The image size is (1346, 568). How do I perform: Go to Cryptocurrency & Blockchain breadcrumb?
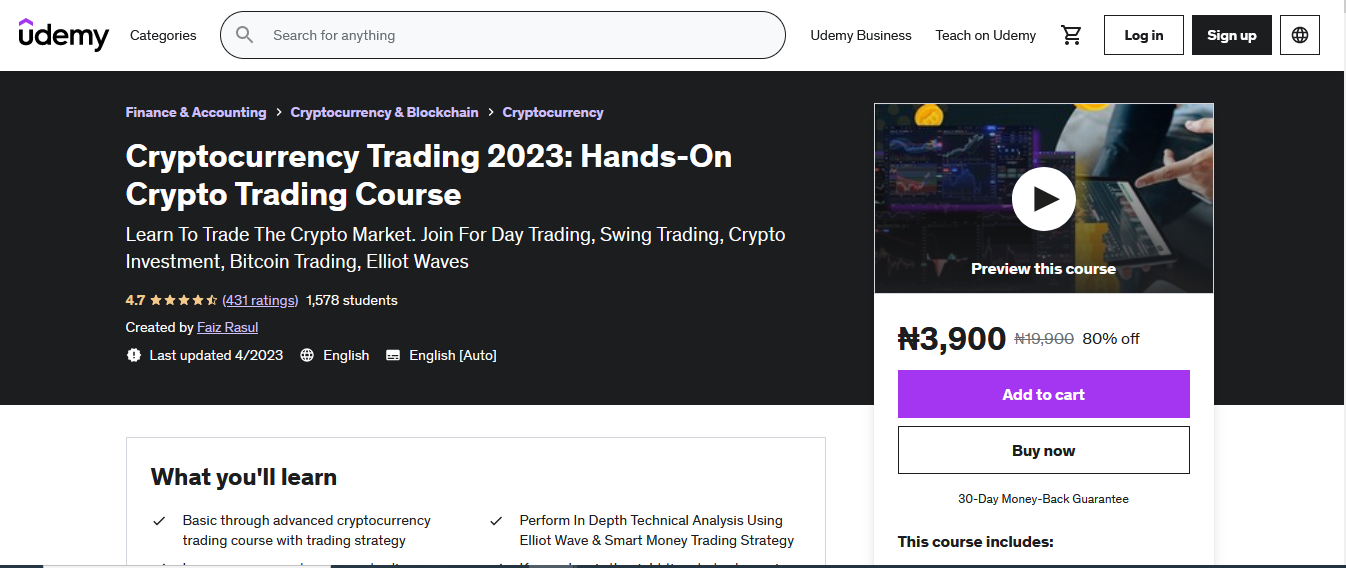pos(385,112)
